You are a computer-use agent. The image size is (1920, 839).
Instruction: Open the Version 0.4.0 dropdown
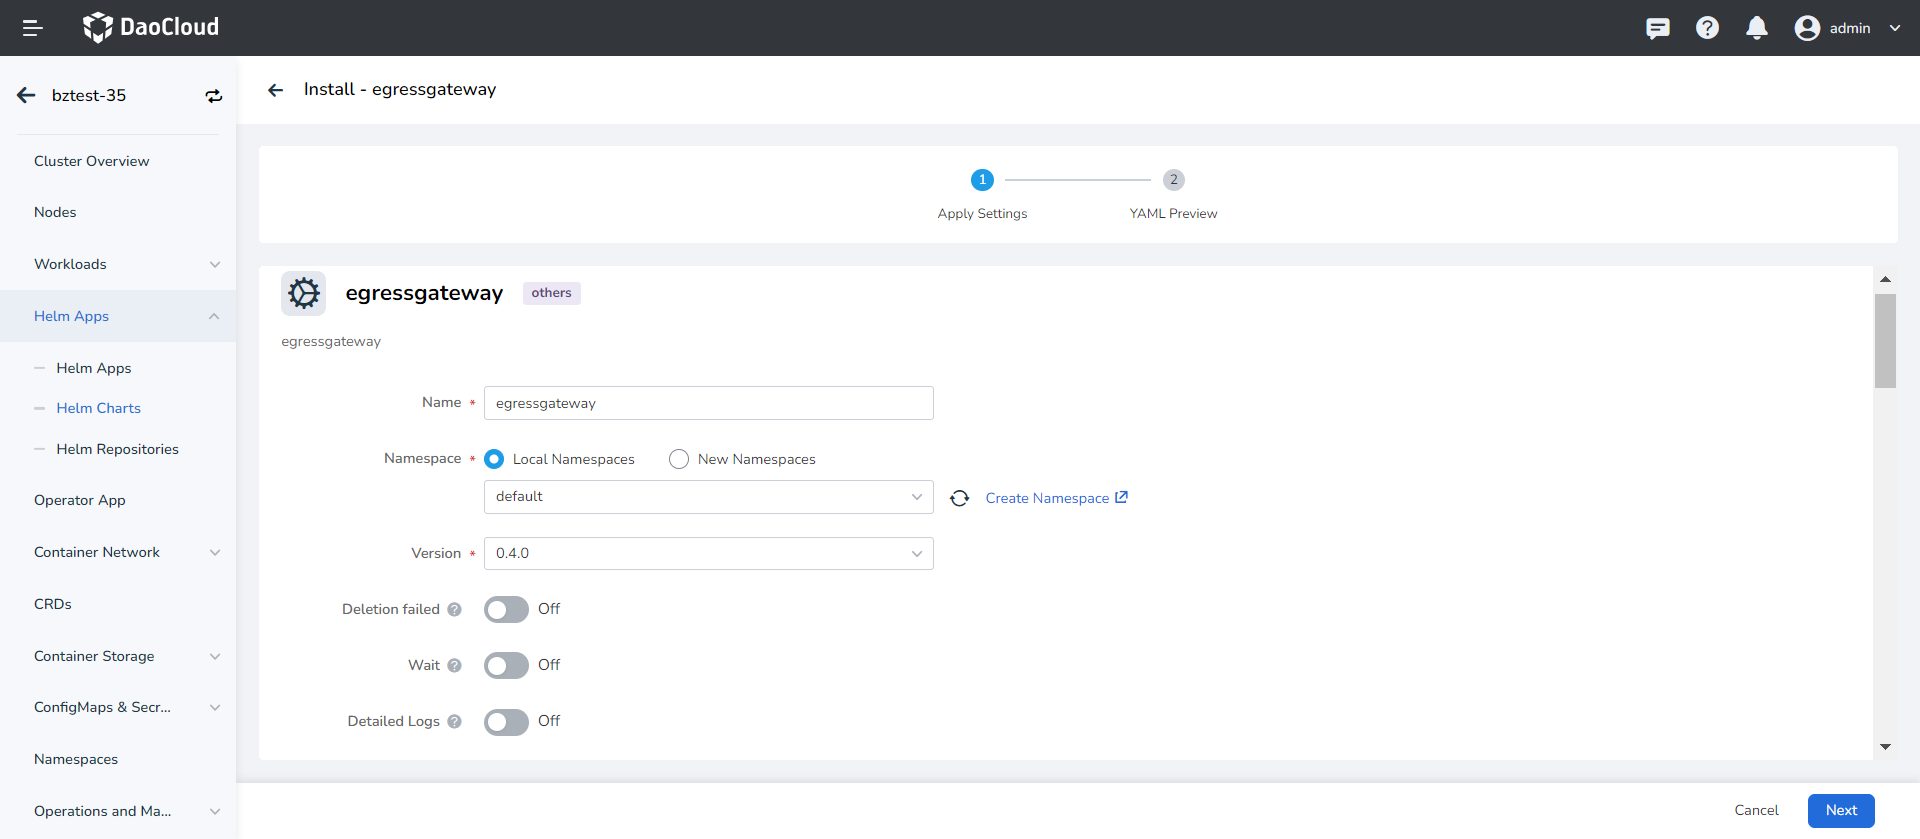coord(708,554)
